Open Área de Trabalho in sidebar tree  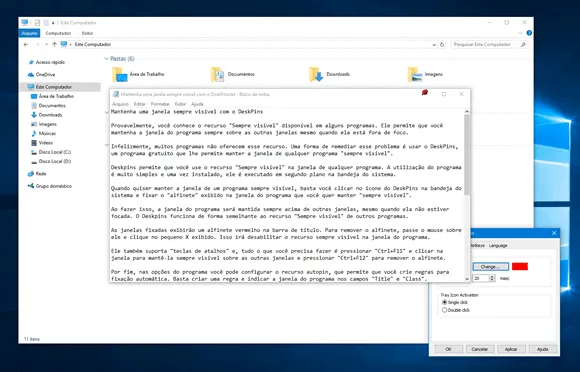tap(56, 96)
